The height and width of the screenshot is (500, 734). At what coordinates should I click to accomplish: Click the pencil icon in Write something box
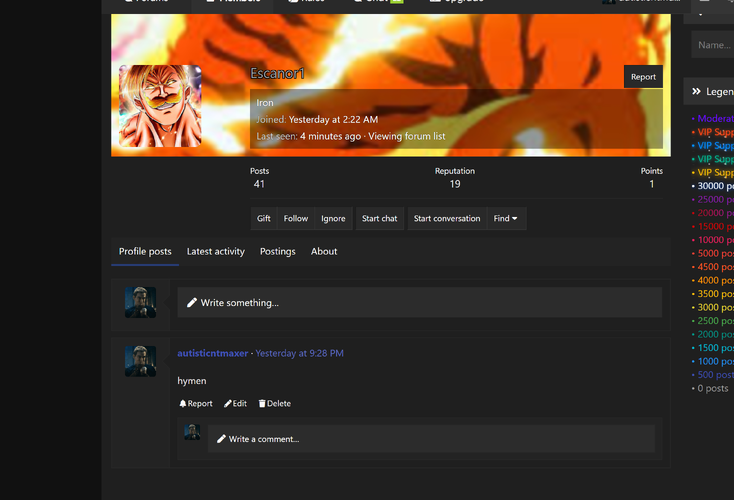[192, 303]
